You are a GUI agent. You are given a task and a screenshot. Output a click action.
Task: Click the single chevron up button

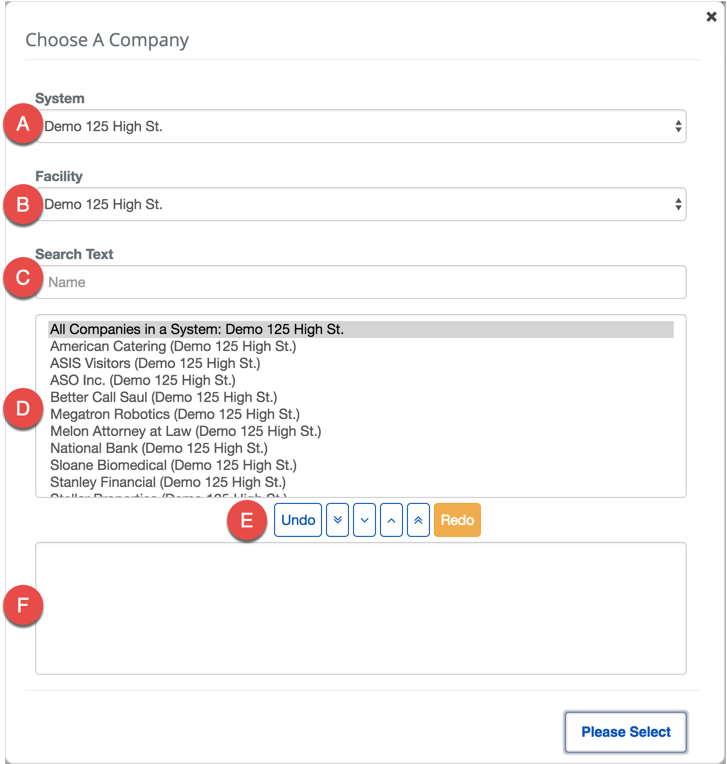(391, 520)
